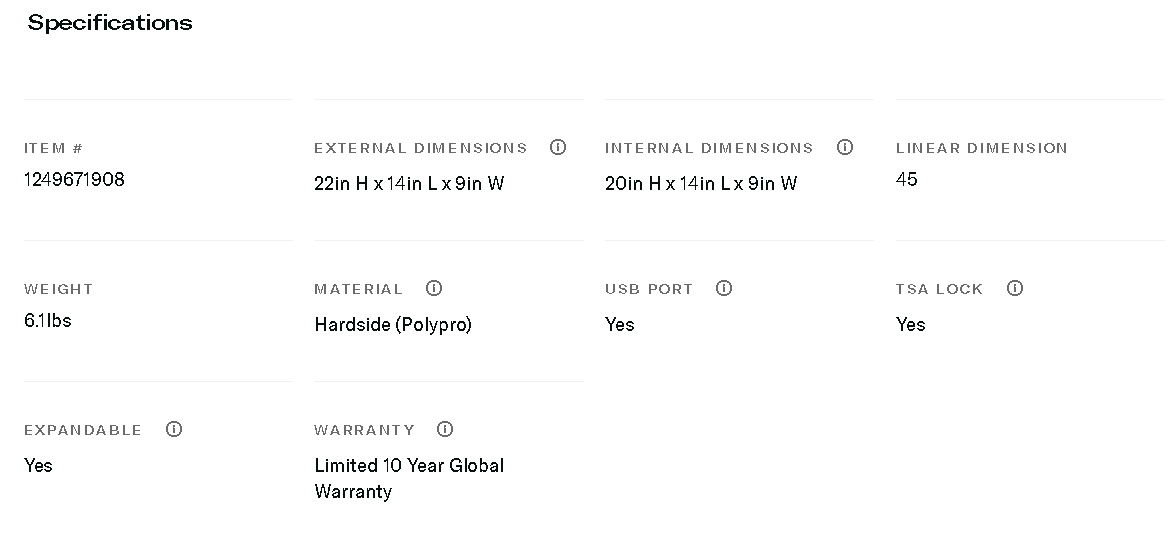This screenshot has height=550, width=1171.
Task: Open the Internal Dimensions info tooltip icon
Action: pos(845,147)
